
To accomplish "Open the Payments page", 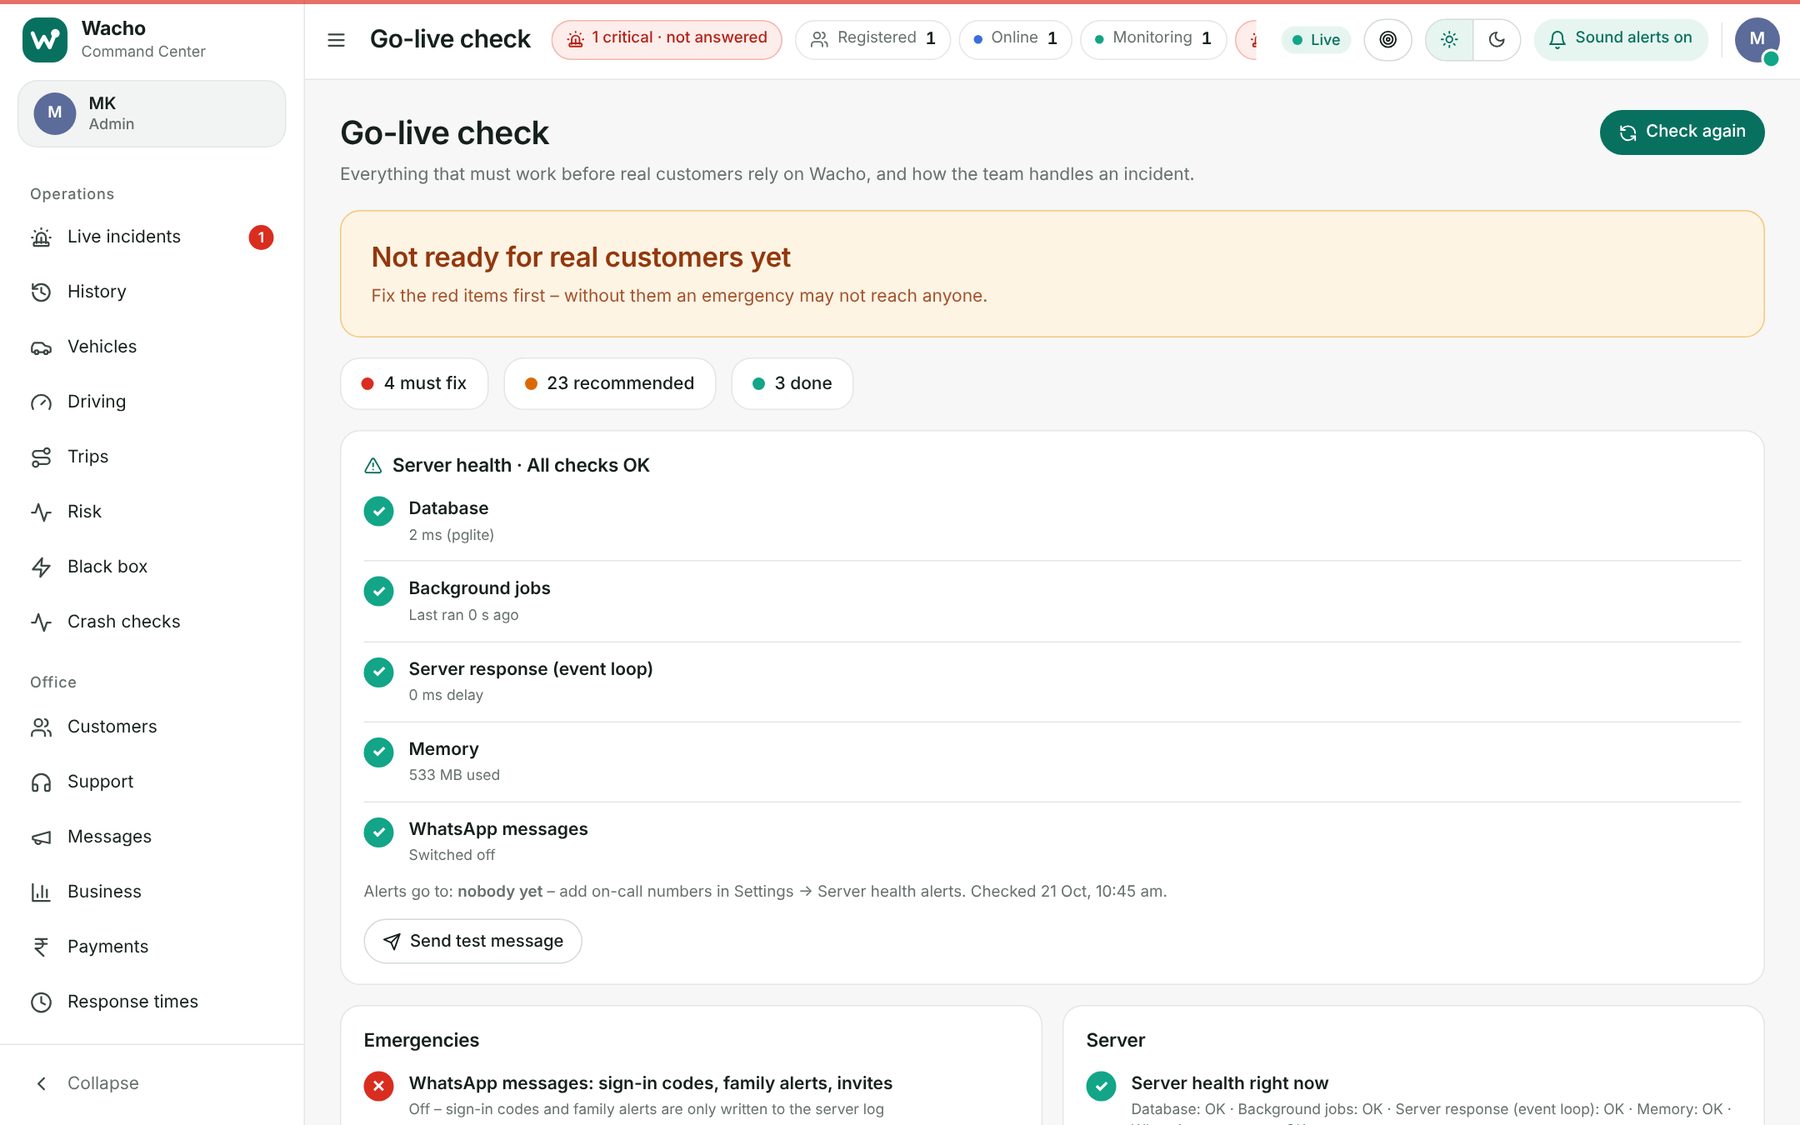I will 151,947.
